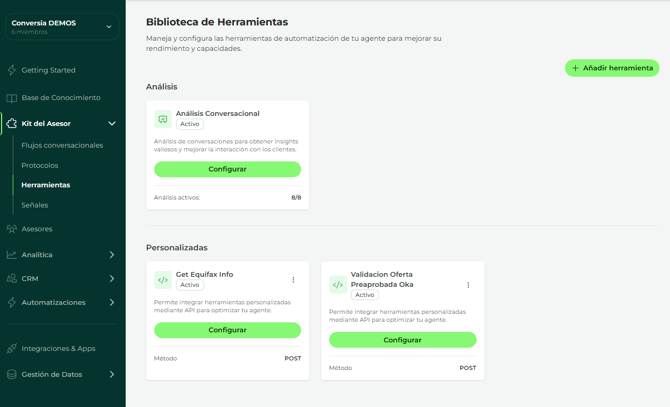Select Señales in the sidebar
Image resolution: width=670 pixels, height=407 pixels.
click(35, 205)
